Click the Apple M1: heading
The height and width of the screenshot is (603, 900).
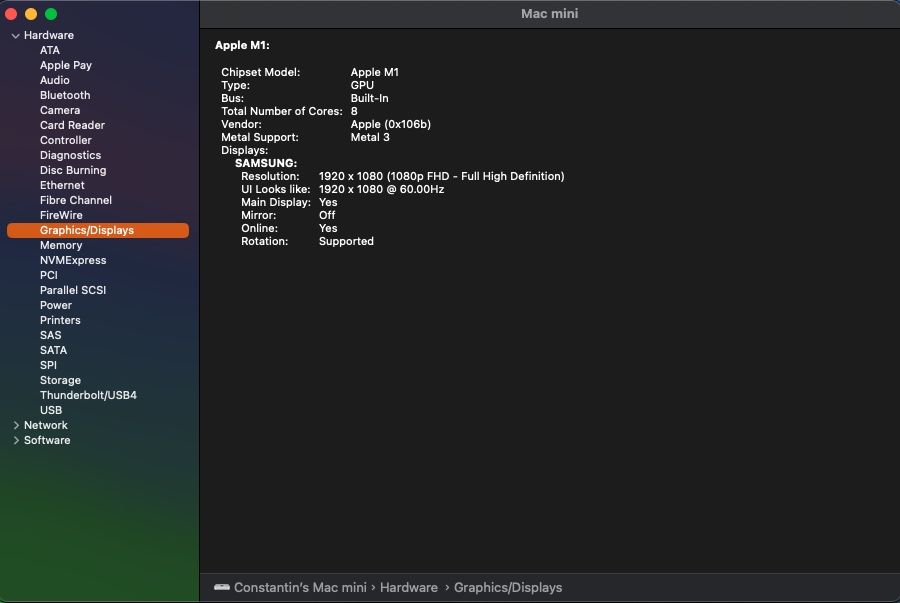[242, 45]
